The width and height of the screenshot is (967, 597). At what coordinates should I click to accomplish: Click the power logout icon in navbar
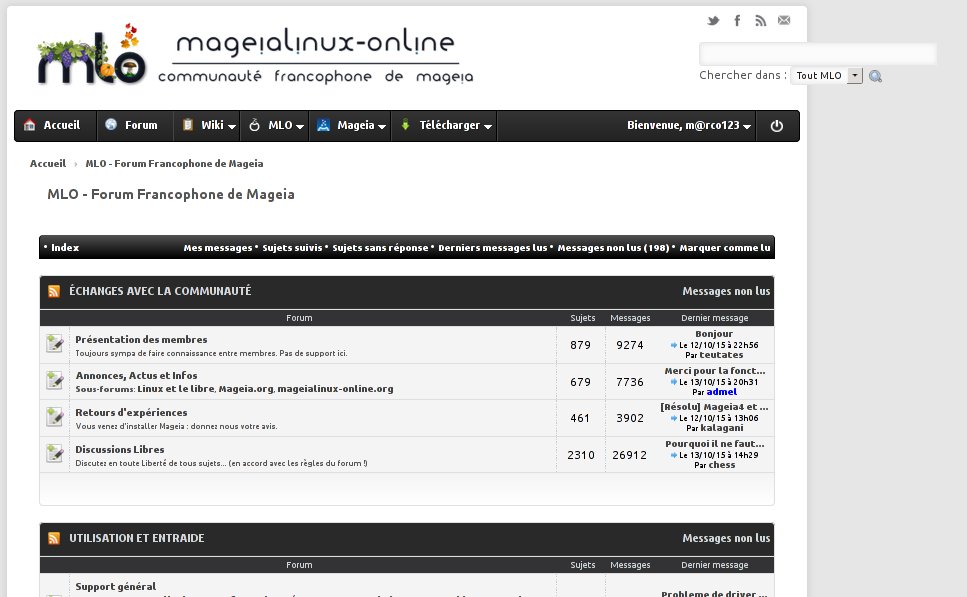[777, 126]
